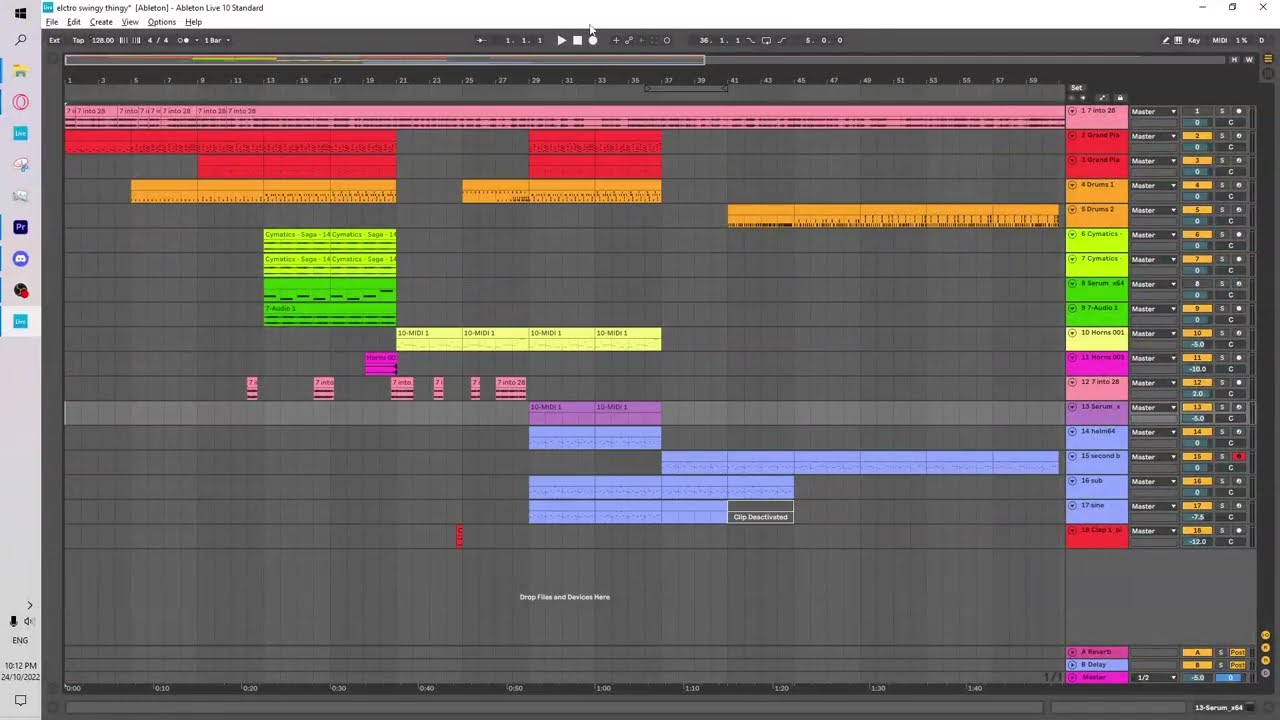
Task: Show the In/Out section (I-O button)
Action: [x=1265, y=635]
